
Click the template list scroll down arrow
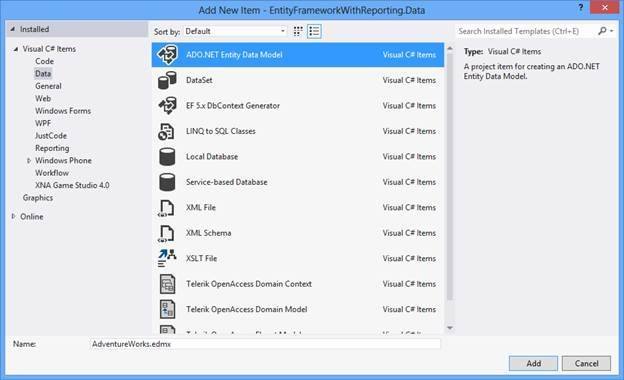(x=450, y=328)
